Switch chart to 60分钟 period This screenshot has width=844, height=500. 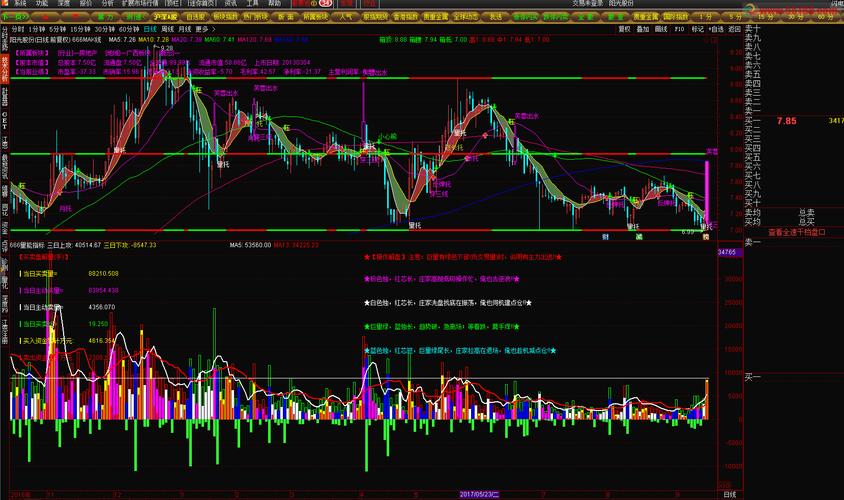(x=128, y=30)
